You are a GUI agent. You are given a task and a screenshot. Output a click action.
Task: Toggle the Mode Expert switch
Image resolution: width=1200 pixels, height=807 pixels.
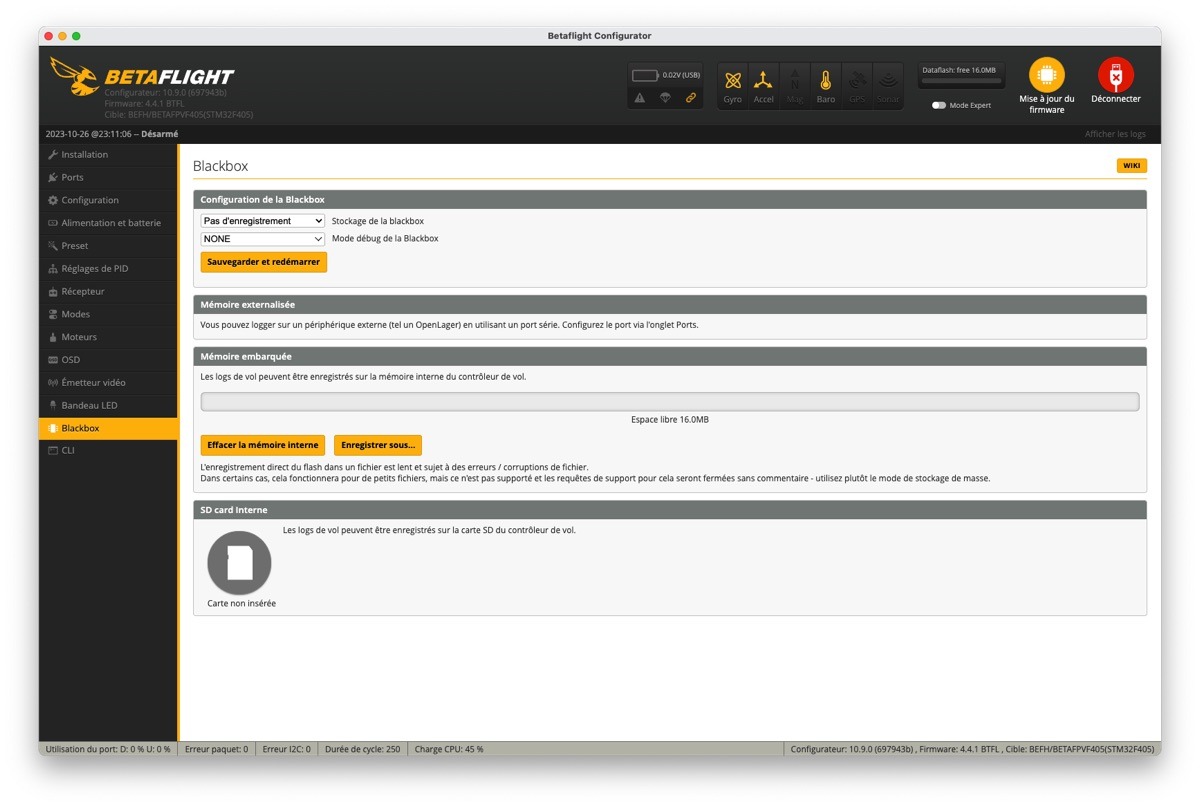[939, 105]
